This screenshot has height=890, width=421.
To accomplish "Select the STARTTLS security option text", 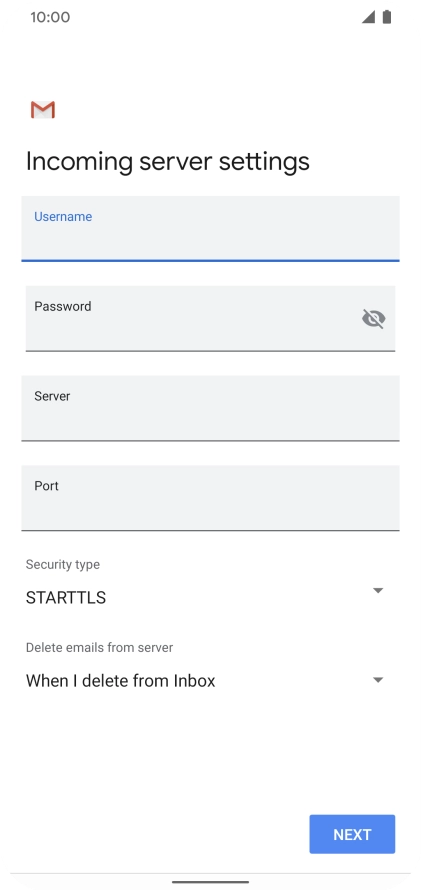I will click(x=66, y=598).
